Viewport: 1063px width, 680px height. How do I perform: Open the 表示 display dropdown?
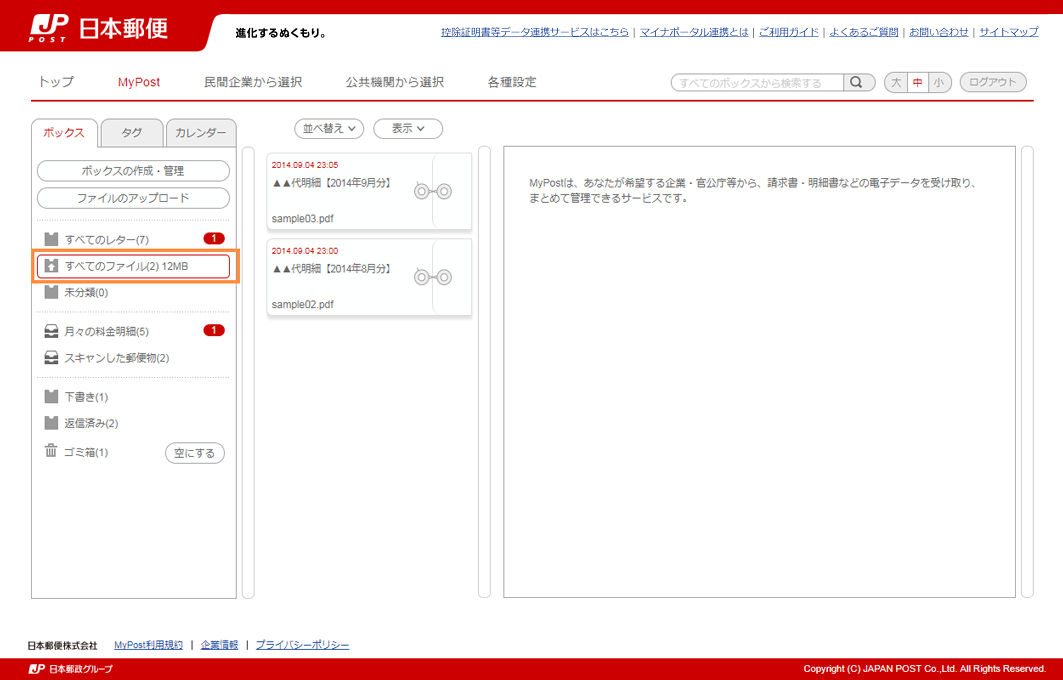pyautogui.click(x=408, y=129)
